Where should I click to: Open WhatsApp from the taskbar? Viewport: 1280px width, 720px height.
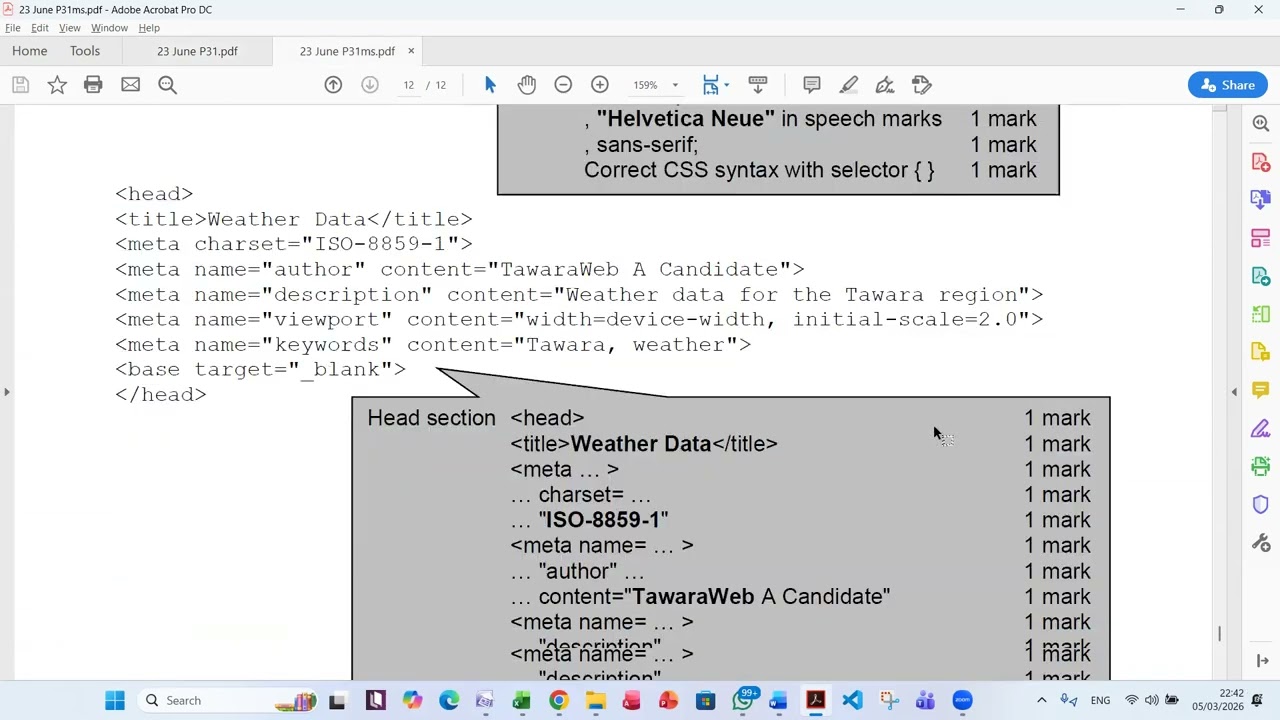(742, 701)
